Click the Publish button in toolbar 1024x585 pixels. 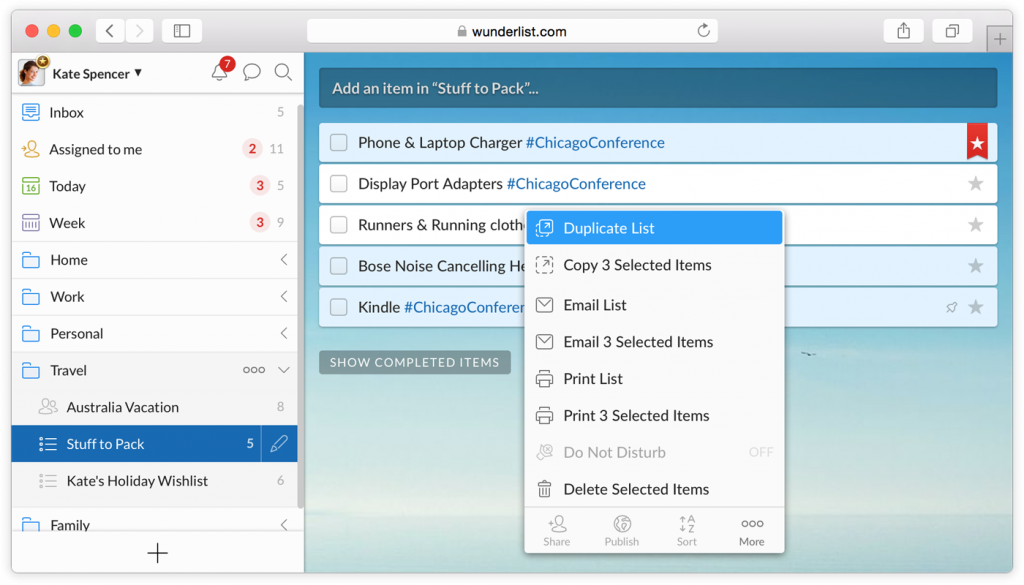(622, 531)
